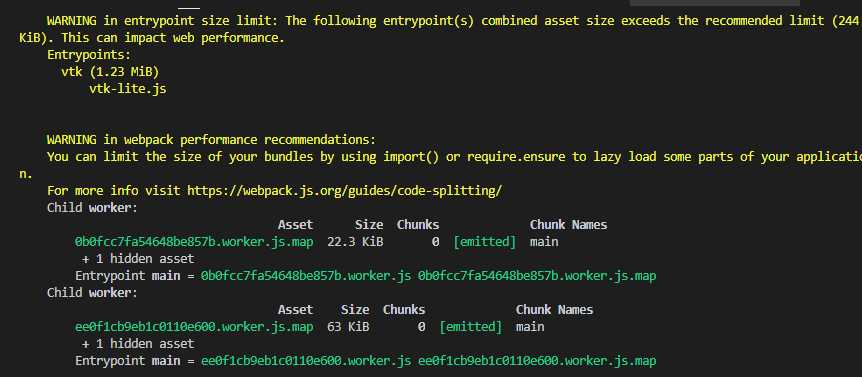Open 0b0fcc7fa54648be857b.worker.js in the first Entrypoint main line
862x377 pixels.
(x=306, y=276)
